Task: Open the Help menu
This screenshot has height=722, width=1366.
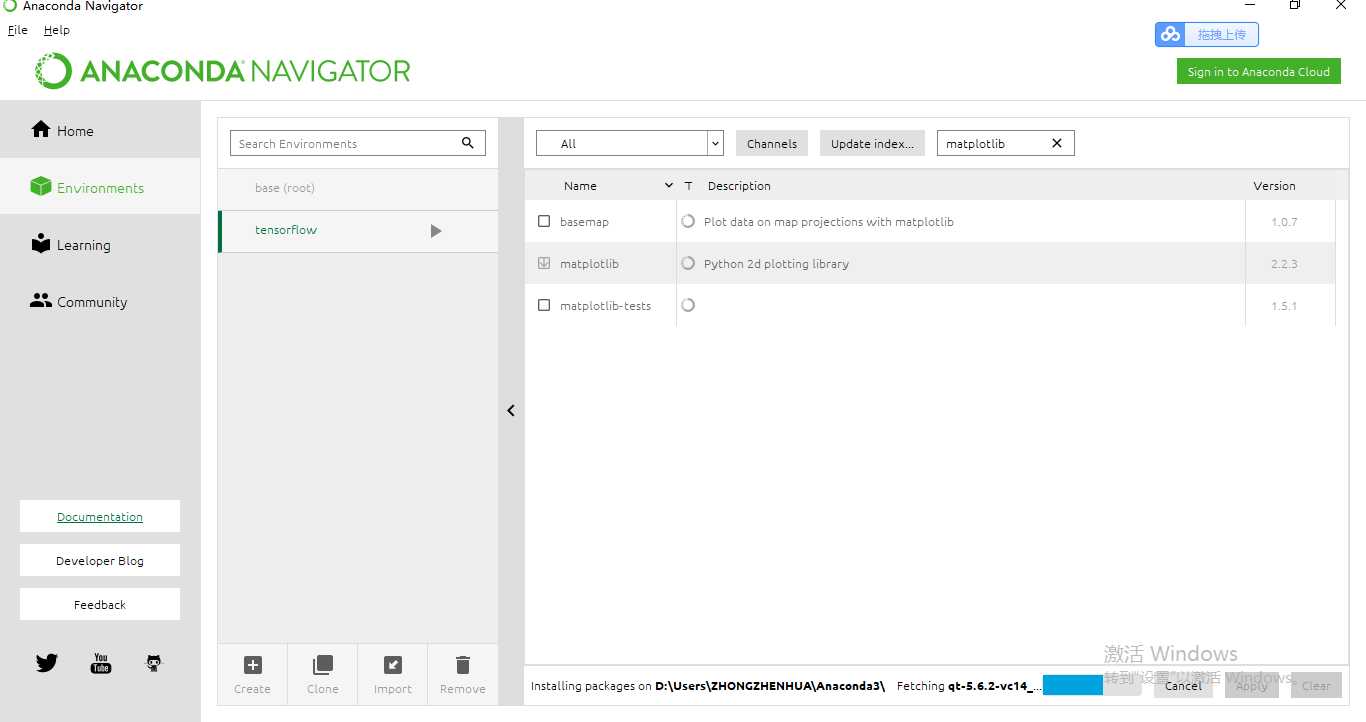Action: point(57,30)
